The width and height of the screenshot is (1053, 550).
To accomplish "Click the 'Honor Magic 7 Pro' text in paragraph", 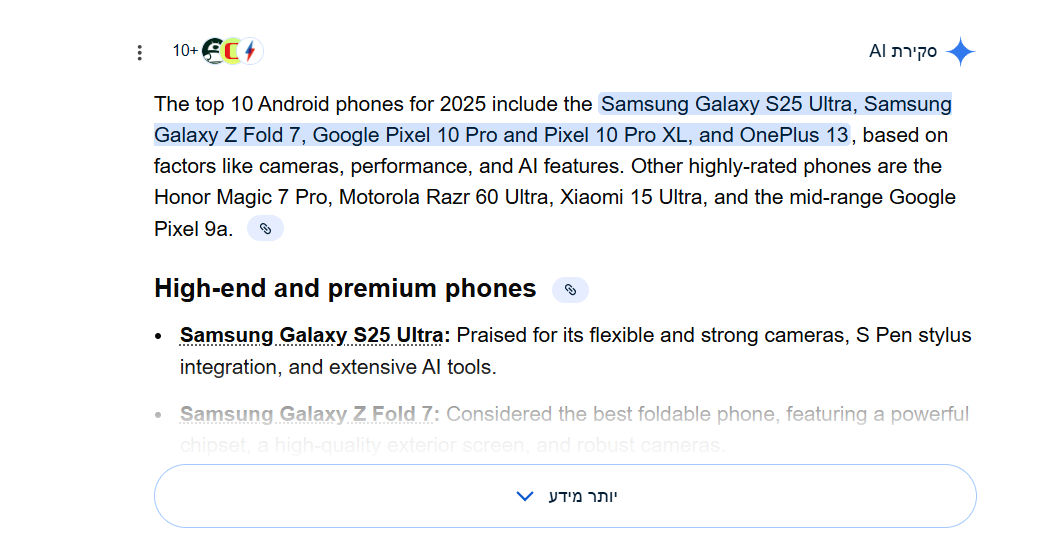I will (x=241, y=197).
